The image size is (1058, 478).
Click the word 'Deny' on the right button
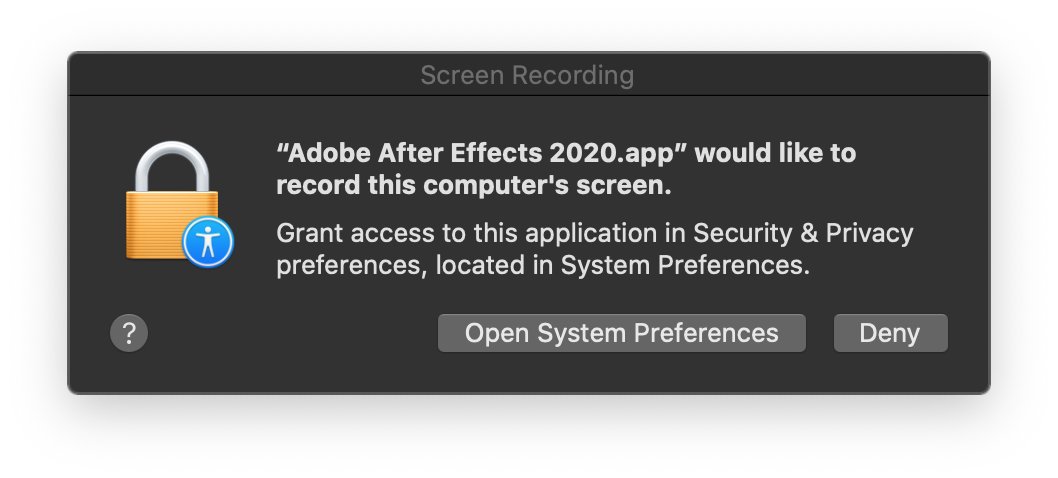coord(889,333)
